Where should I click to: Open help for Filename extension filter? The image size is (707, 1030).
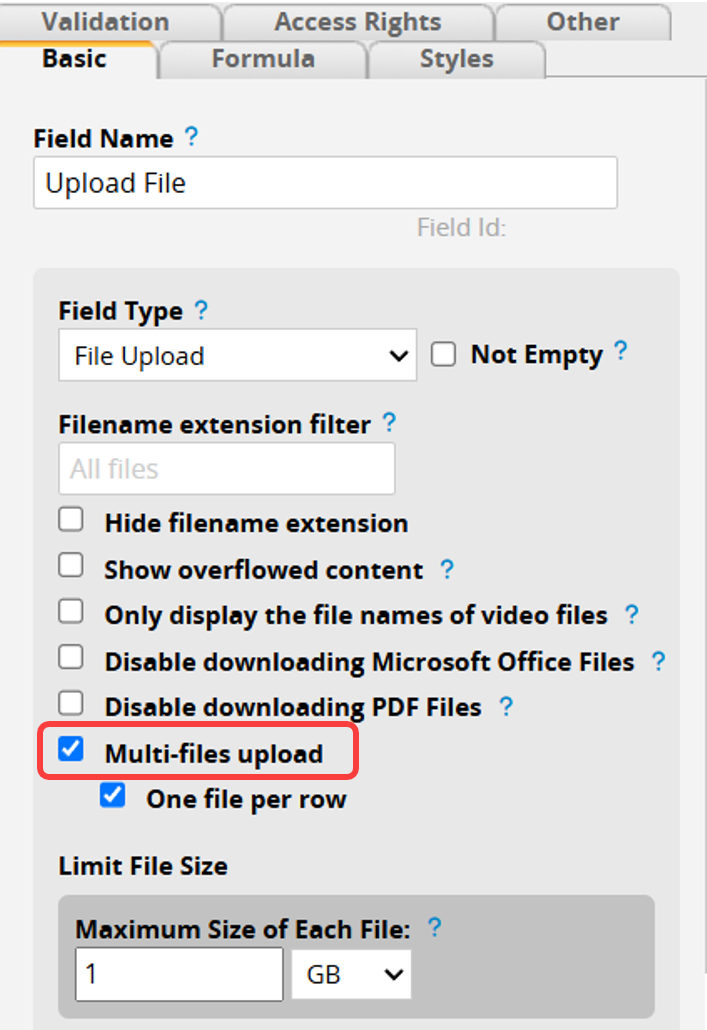[389, 422]
